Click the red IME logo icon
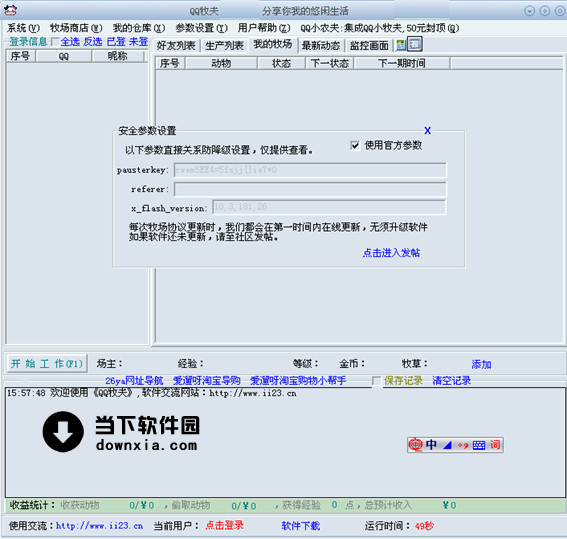The width and height of the screenshot is (567, 539). [x=415, y=445]
